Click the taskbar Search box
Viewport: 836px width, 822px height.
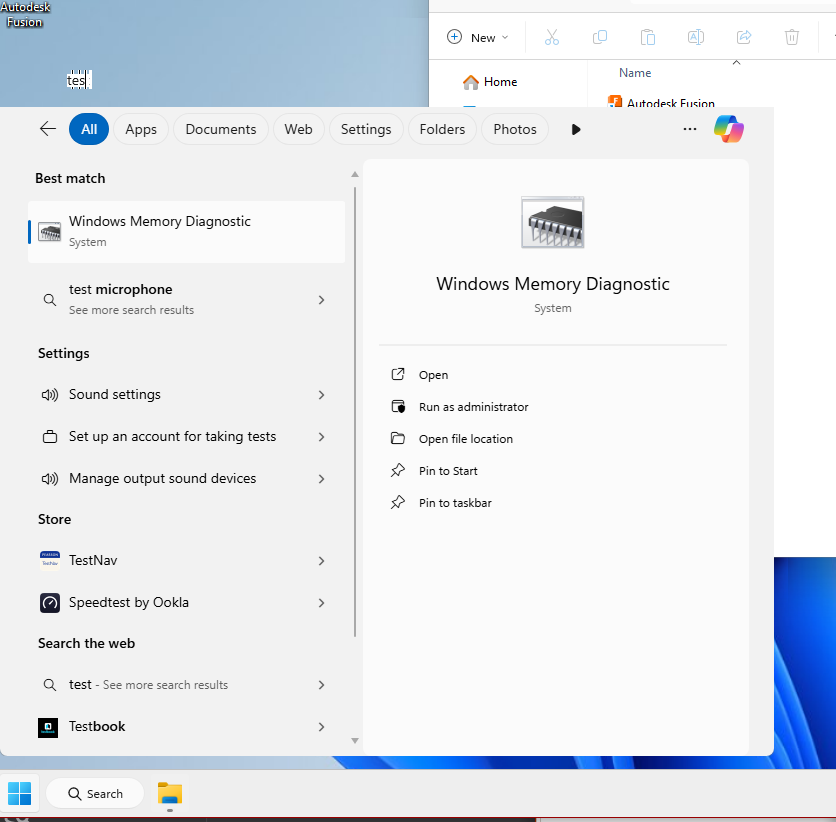coord(95,794)
